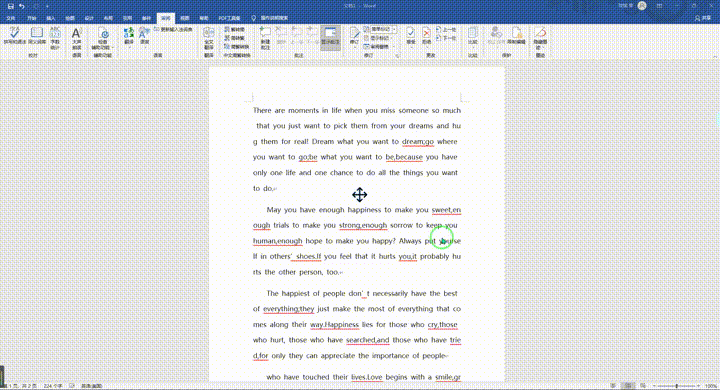Click the Share button
The image size is (720, 390).
(x=703, y=18)
